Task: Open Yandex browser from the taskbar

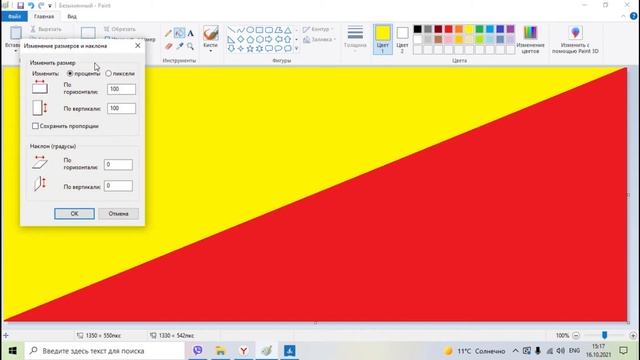Action: (244, 351)
